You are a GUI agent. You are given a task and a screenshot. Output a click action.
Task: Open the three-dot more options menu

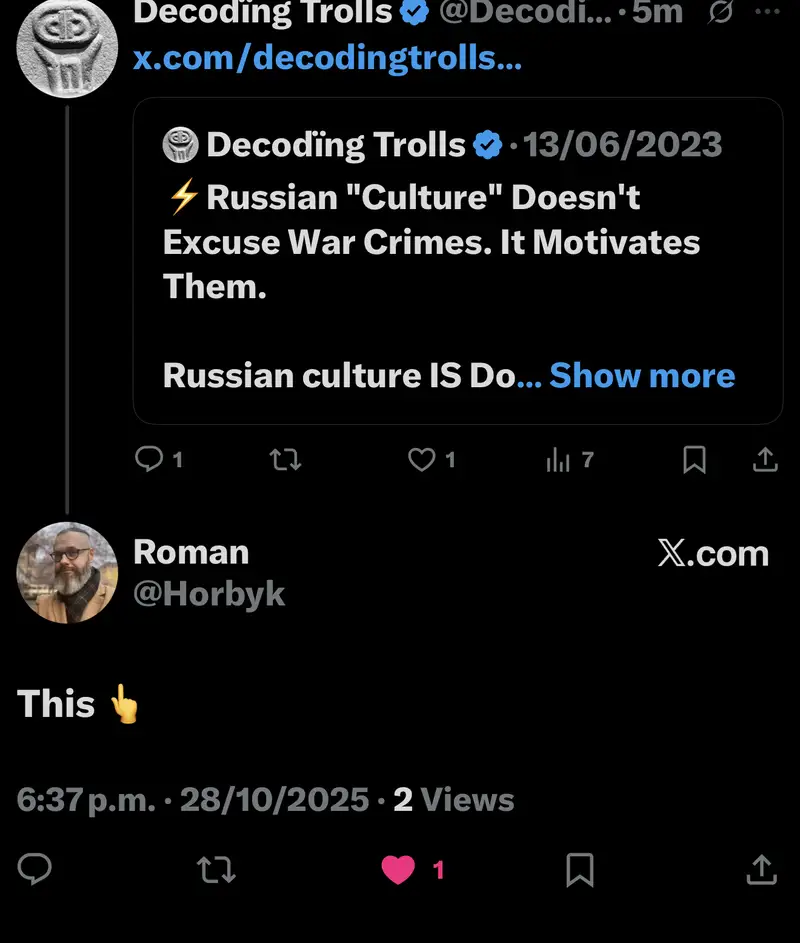click(765, 12)
